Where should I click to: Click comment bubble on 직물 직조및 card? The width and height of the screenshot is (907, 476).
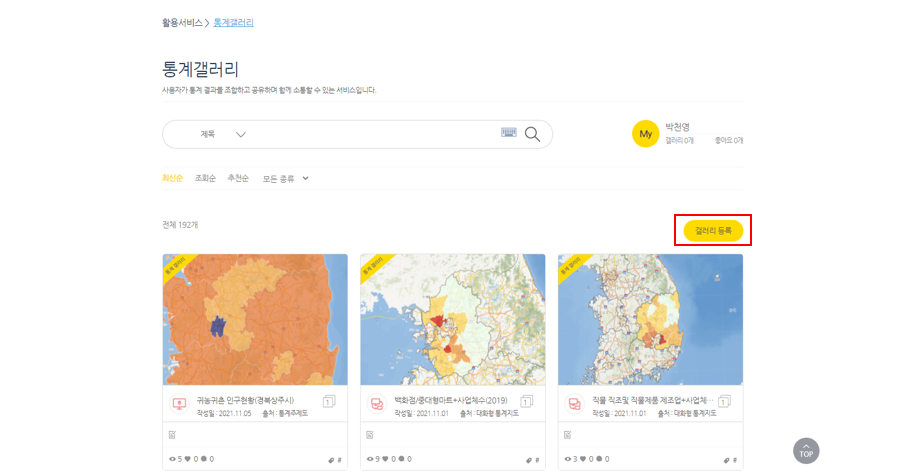point(599,459)
